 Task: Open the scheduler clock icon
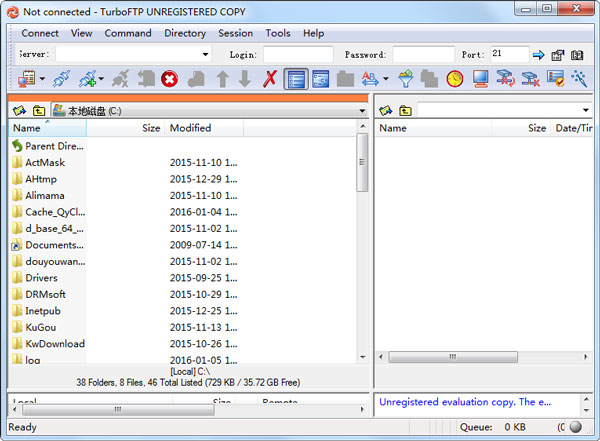(x=455, y=79)
